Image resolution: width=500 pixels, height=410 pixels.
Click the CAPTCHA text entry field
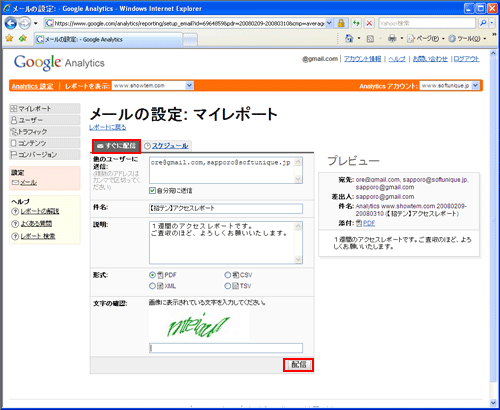coord(226,348)
